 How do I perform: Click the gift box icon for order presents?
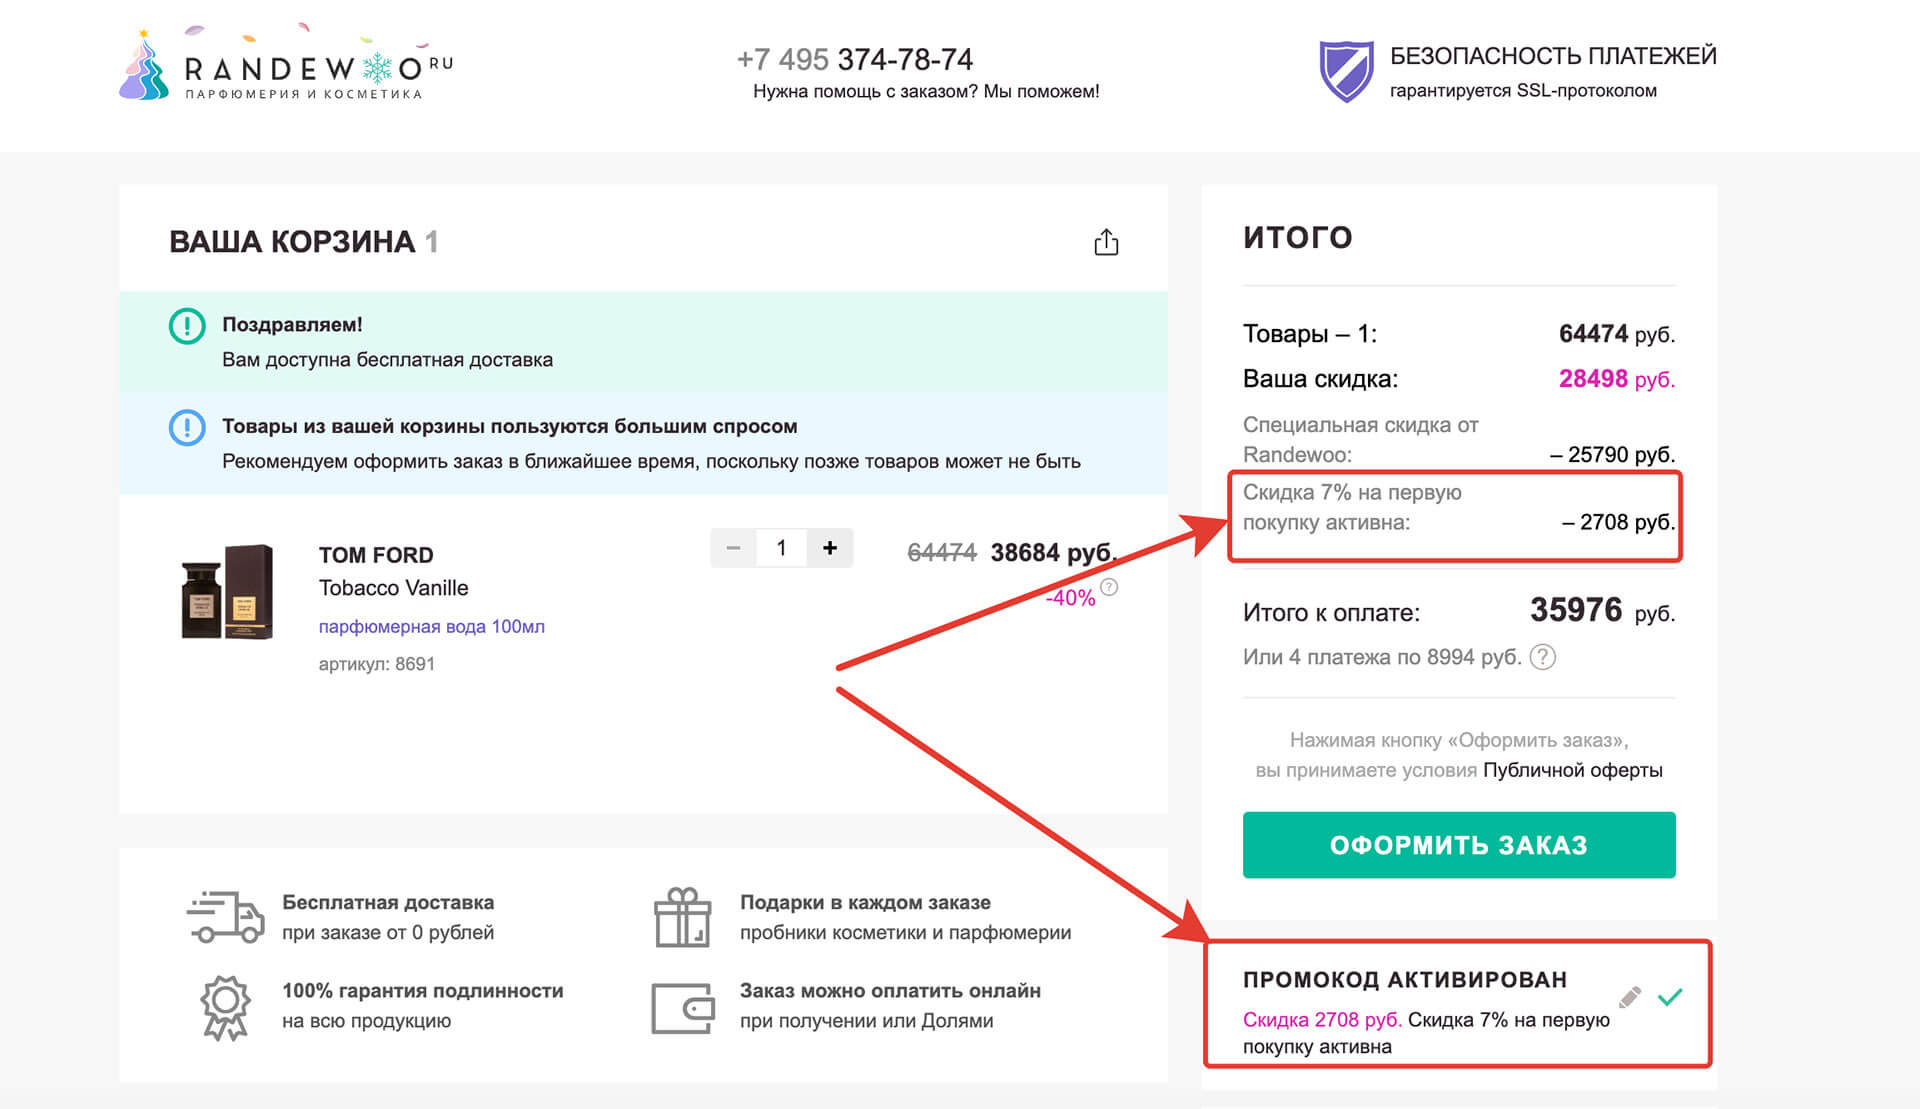pos(684,915)
